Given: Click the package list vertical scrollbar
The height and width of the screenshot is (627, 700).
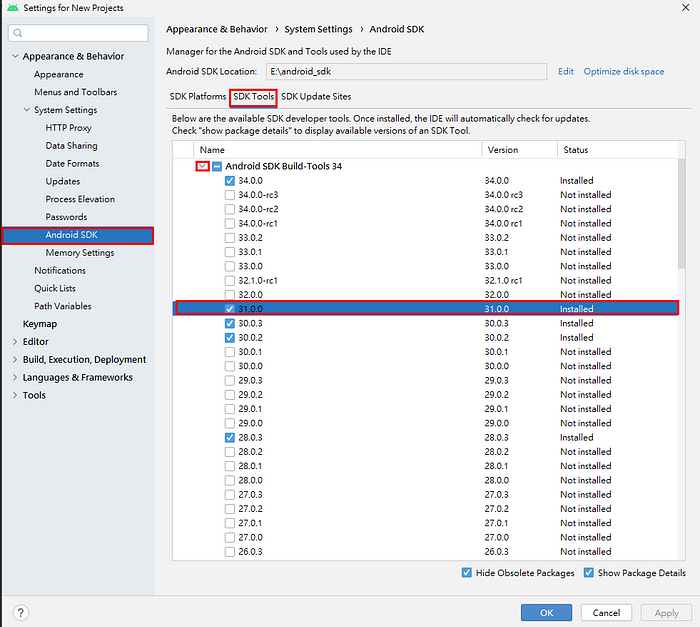Looking at the screenshot, I should pos(681,213).
